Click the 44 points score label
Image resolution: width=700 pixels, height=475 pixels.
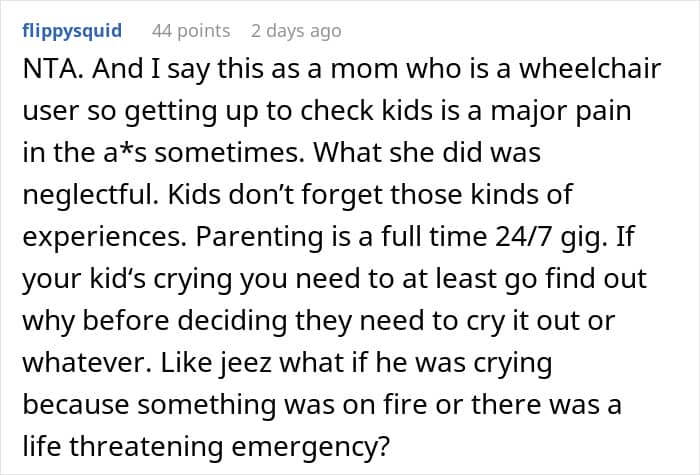pyautogui.click(x=191, y=31)
